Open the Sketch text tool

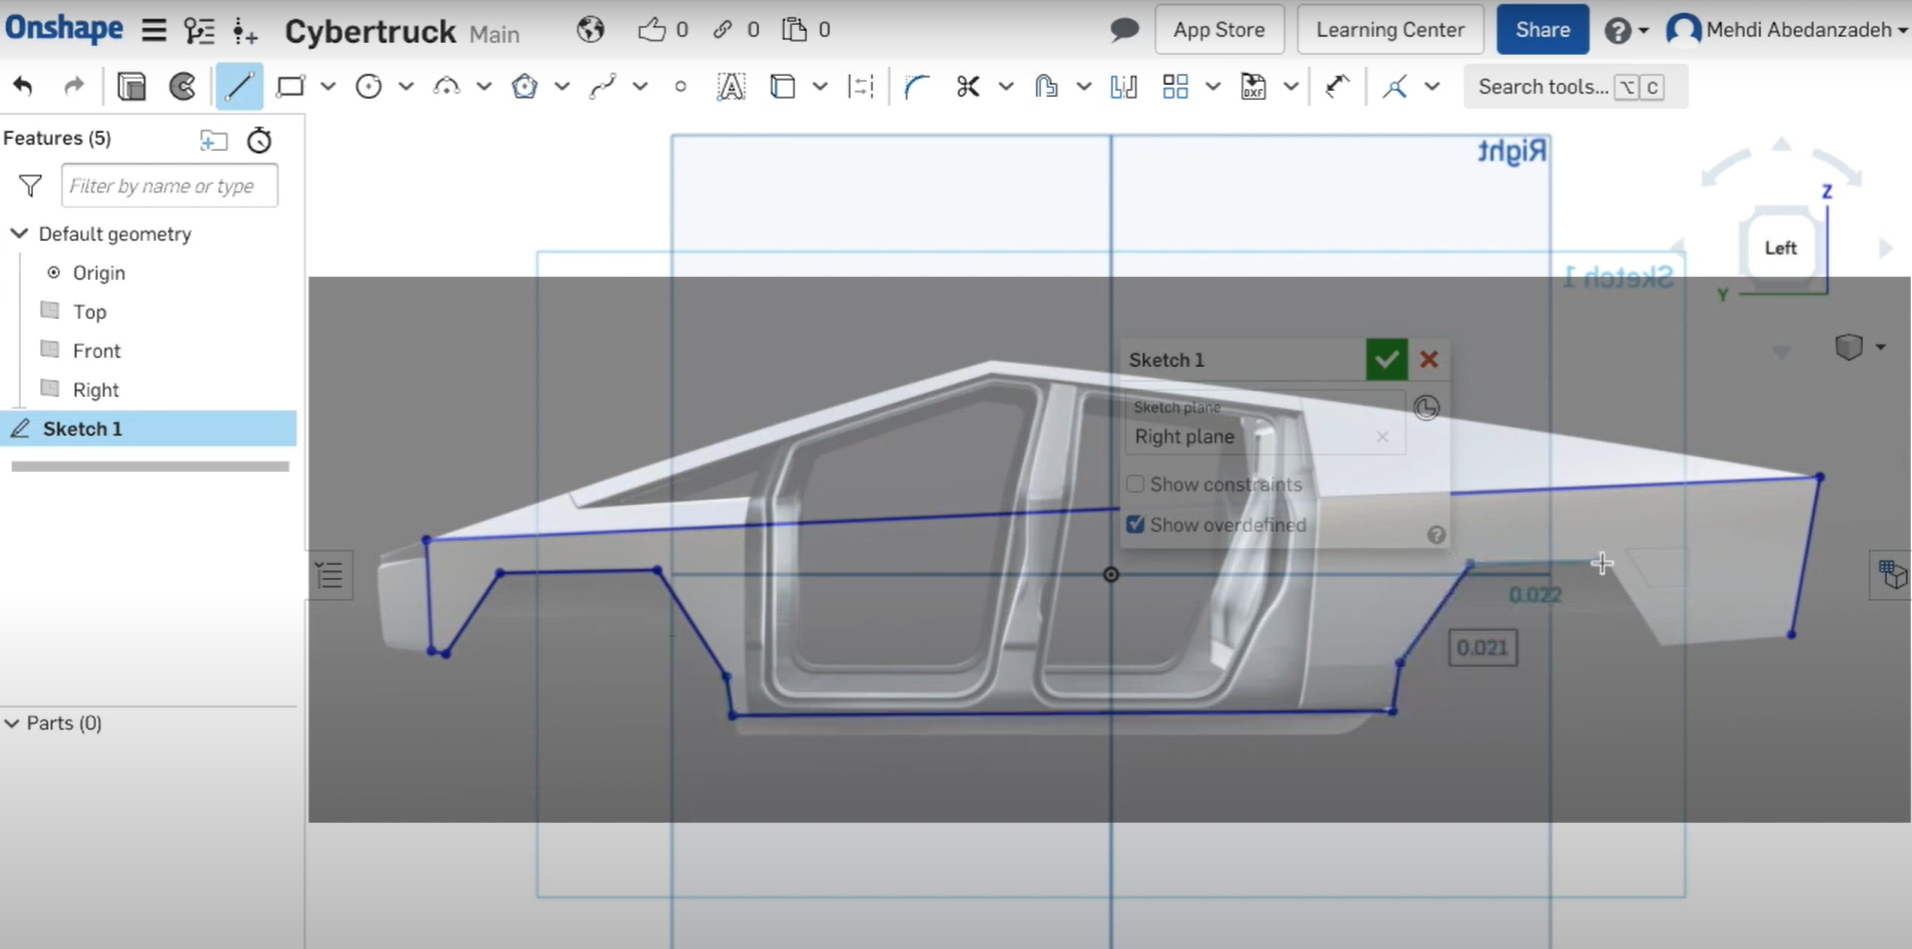[x=731, y=86]
